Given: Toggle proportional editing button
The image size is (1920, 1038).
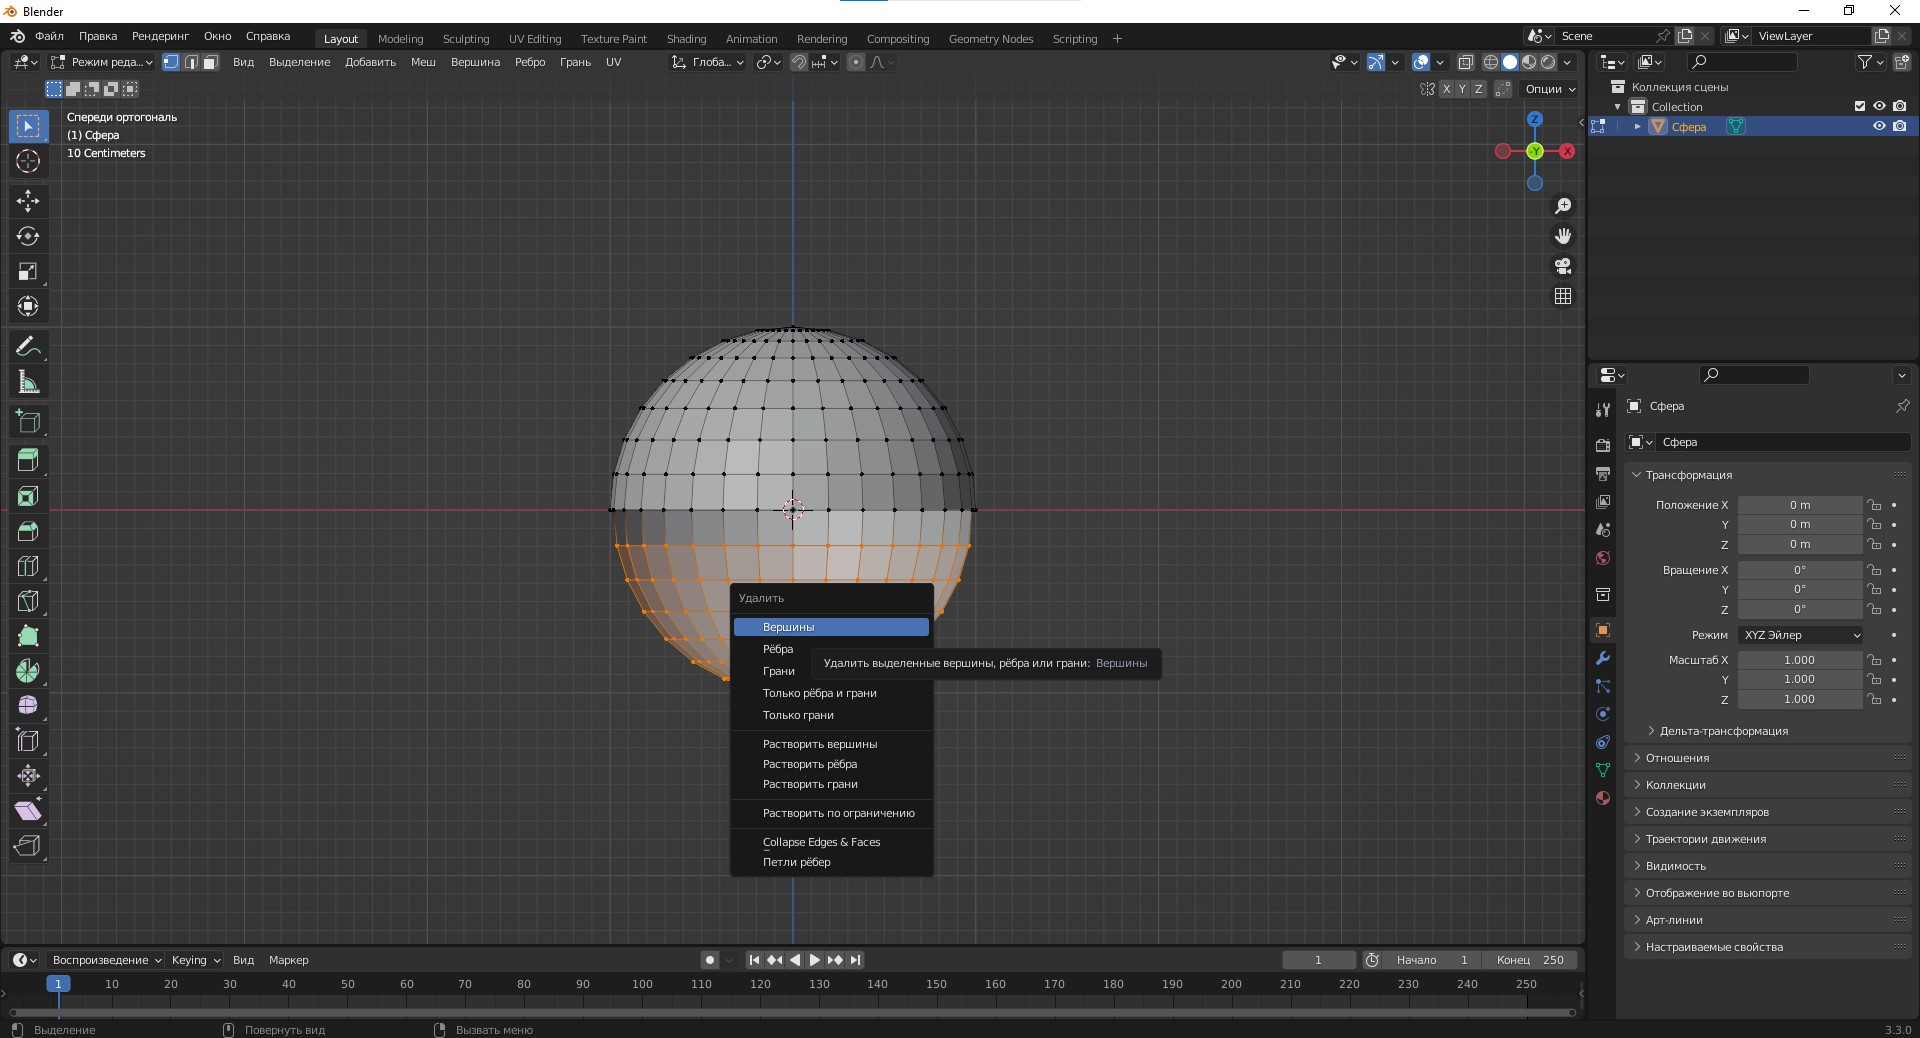Looking at the screenshot, I should point(856,62).
